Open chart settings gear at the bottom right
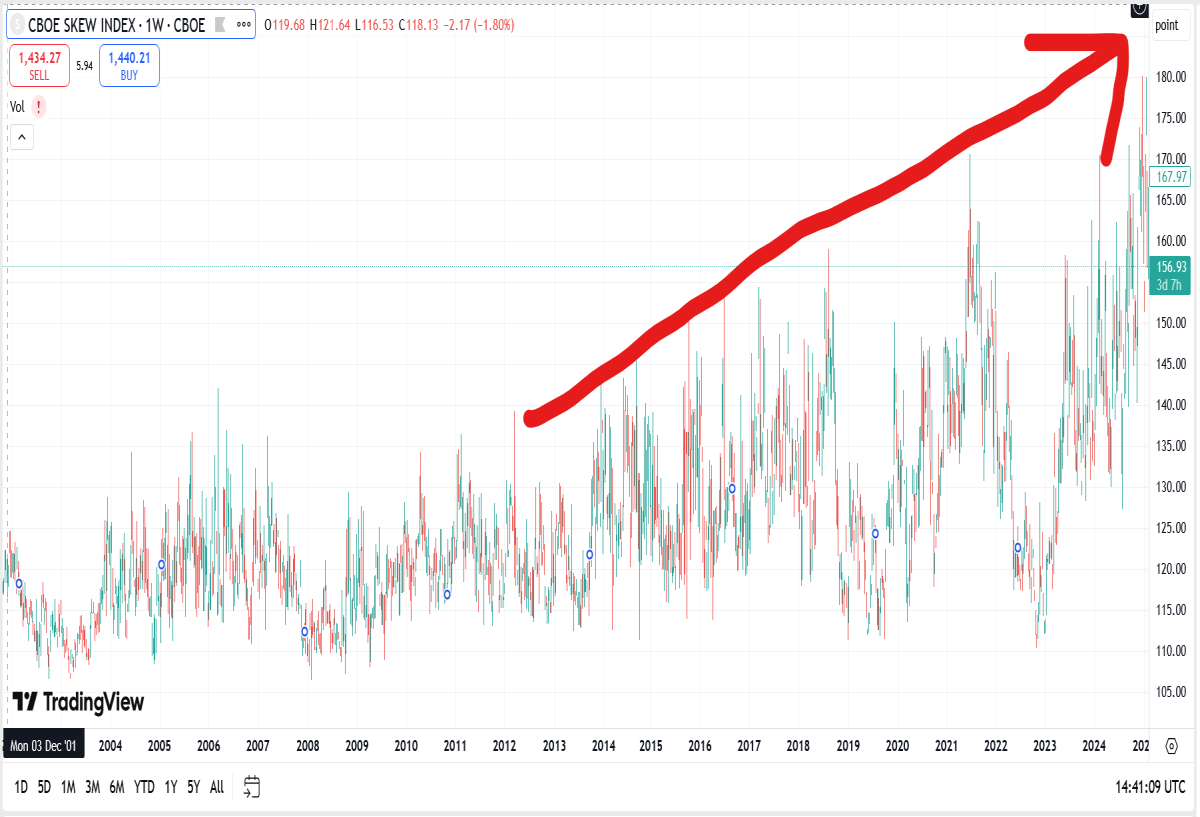Screen dimensions: 1200x817 pos(1171,745)
